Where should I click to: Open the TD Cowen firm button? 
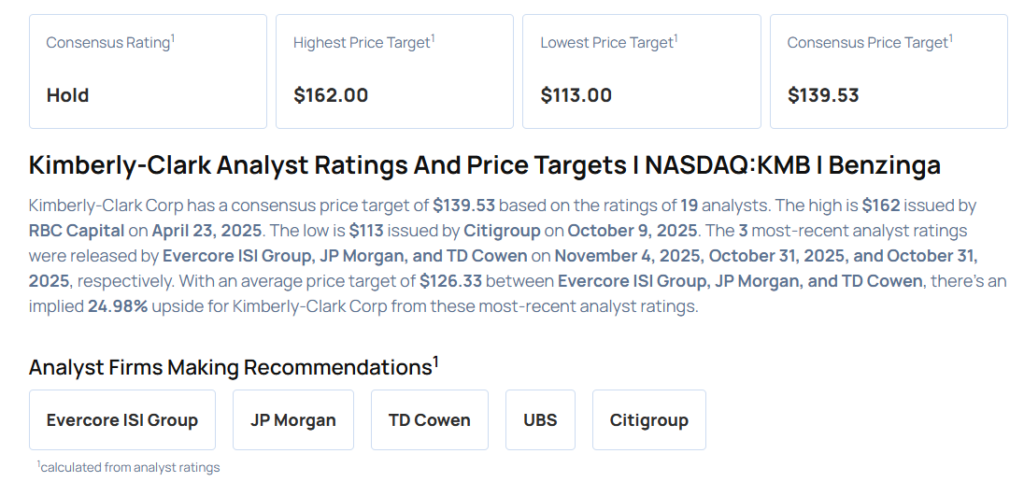click(x=429, y=420)
